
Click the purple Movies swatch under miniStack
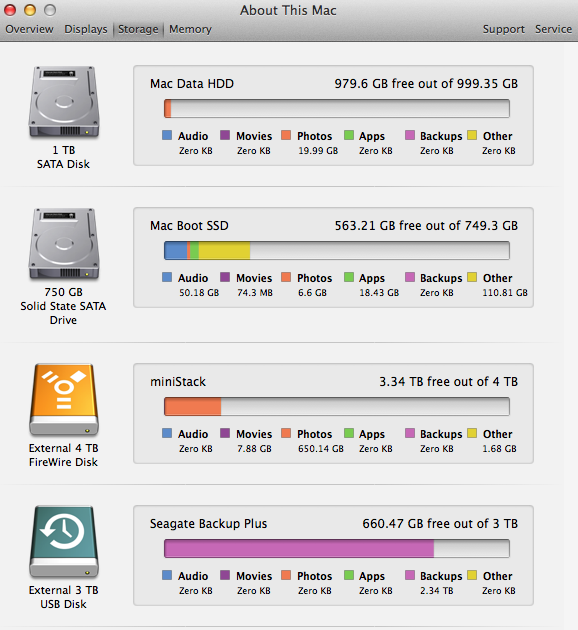click(225, 433)
